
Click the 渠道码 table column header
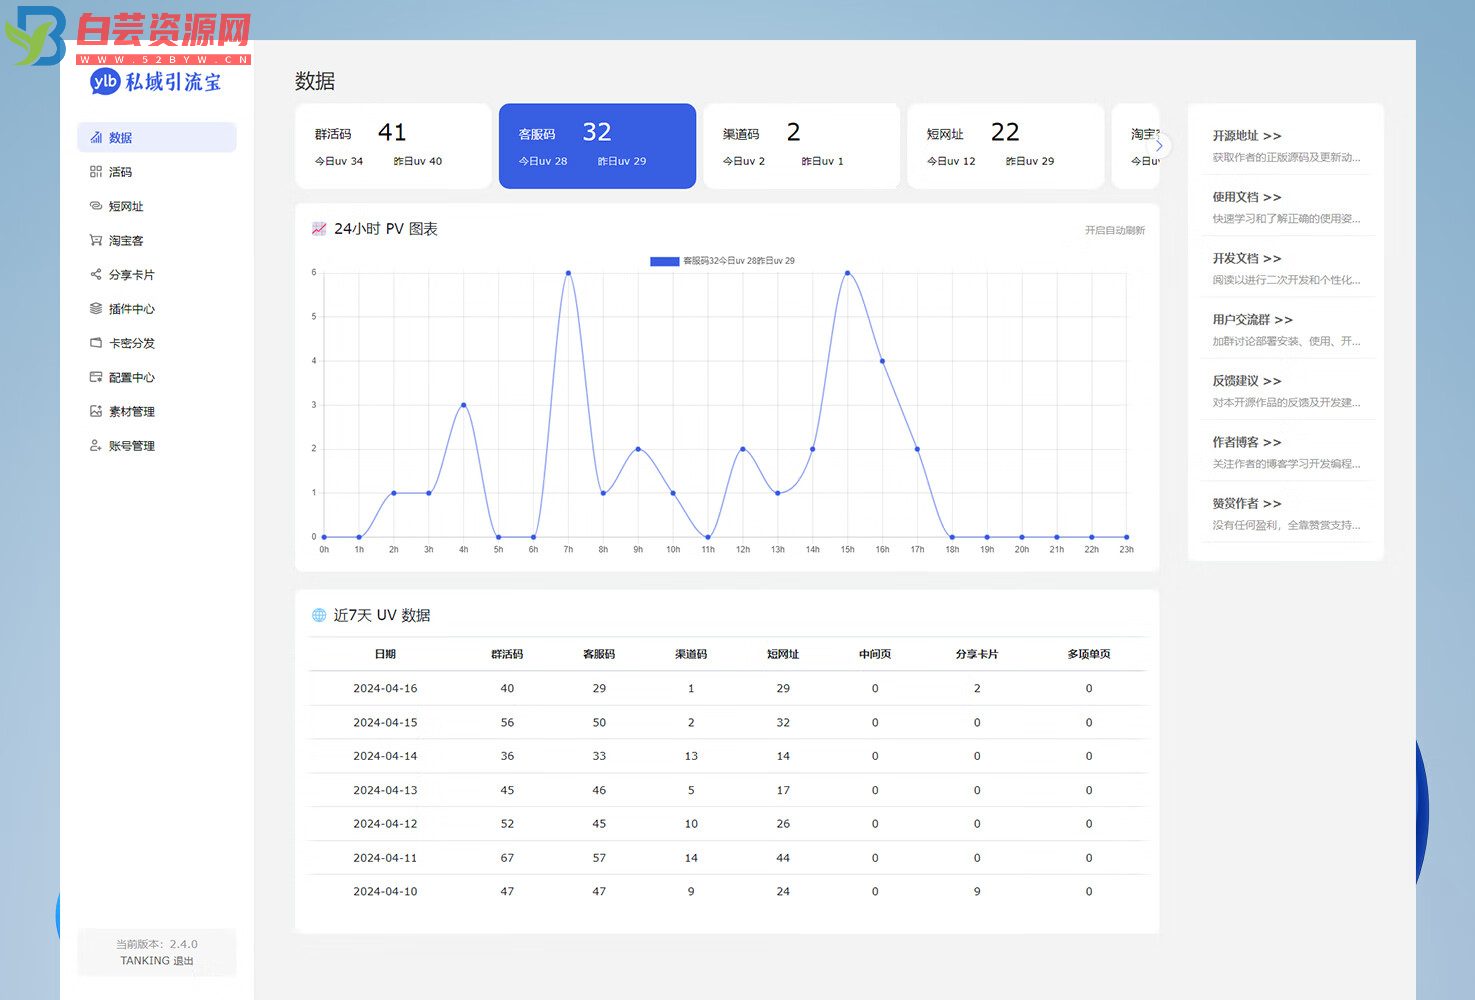(x=691, y=654)
